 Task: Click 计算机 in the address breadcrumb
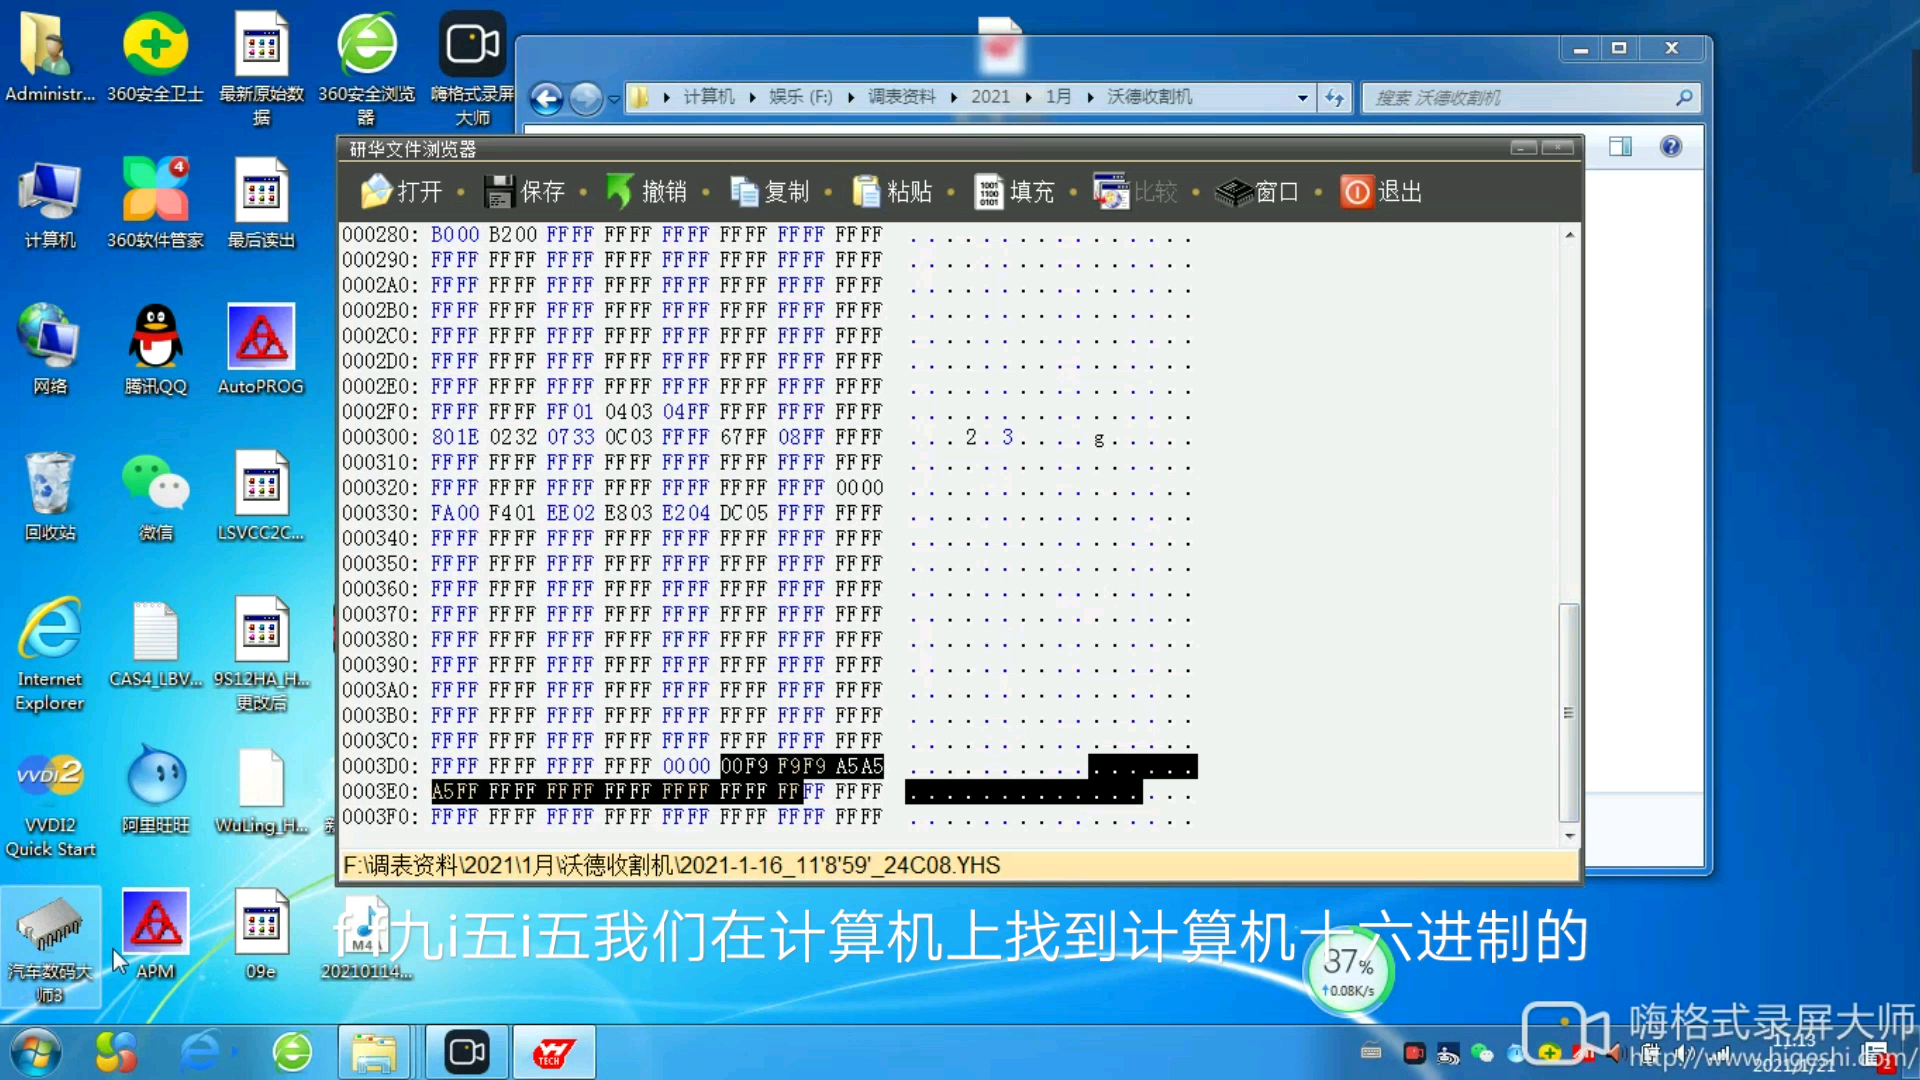click(709, 97)
